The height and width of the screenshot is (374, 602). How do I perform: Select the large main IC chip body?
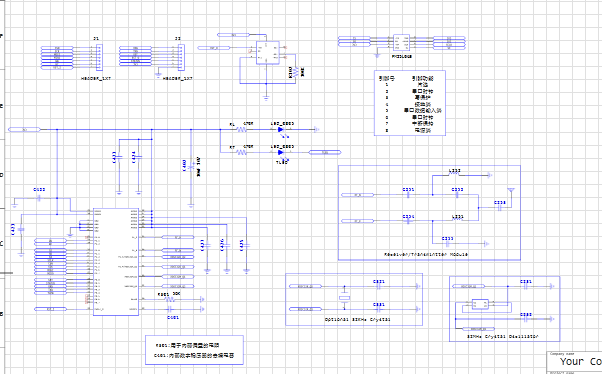(116, 262)
